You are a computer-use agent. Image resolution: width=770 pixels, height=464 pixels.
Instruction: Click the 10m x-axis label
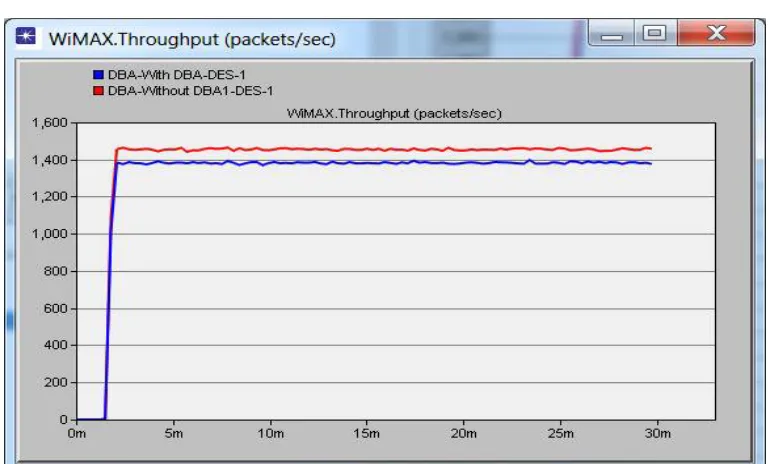tap(271, 434)
